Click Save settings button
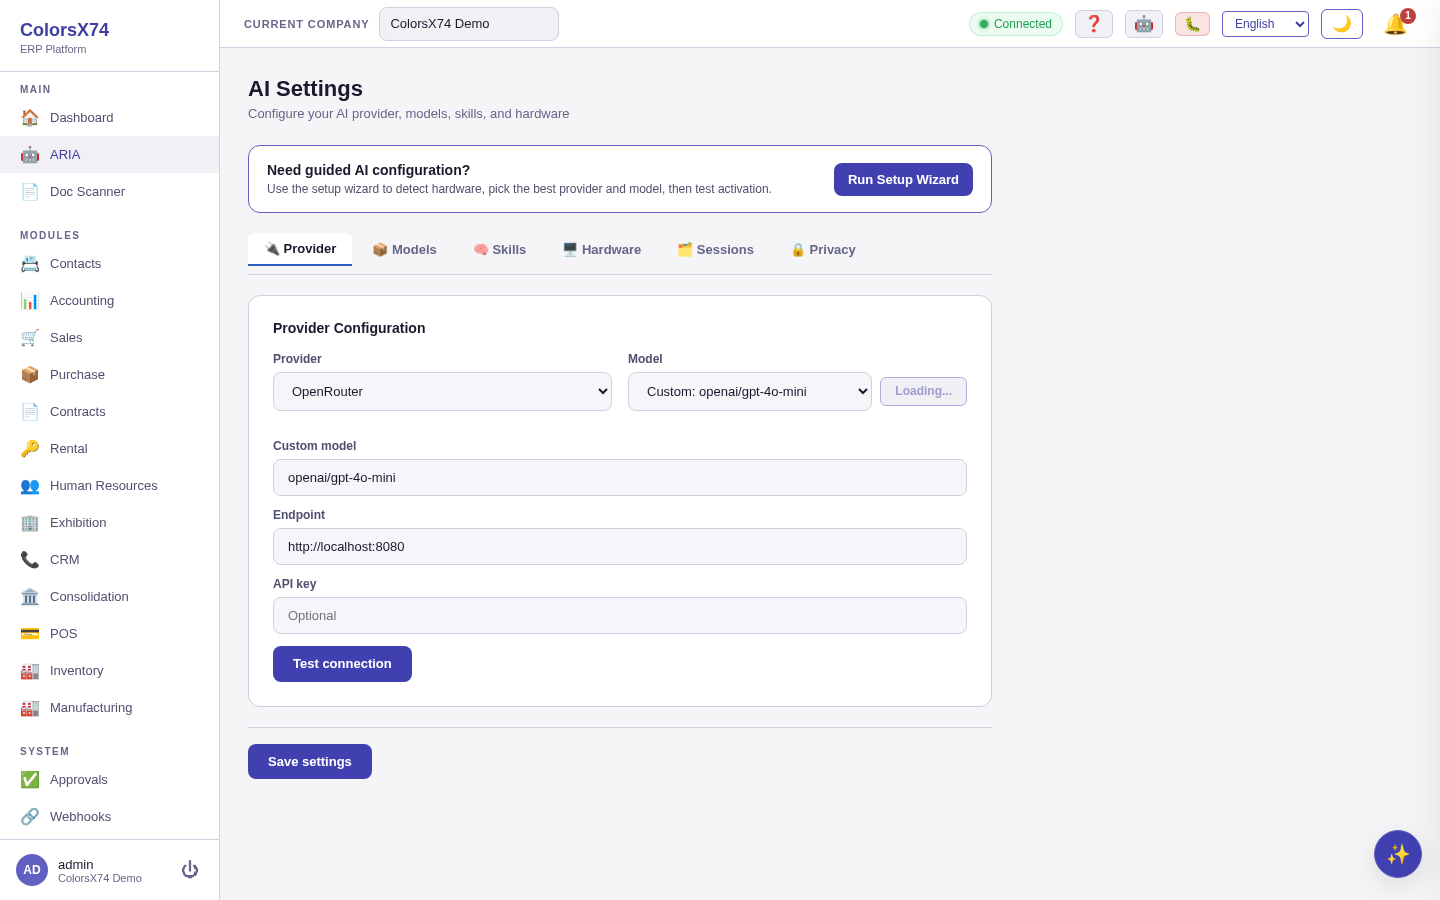 tap(310, 762)
